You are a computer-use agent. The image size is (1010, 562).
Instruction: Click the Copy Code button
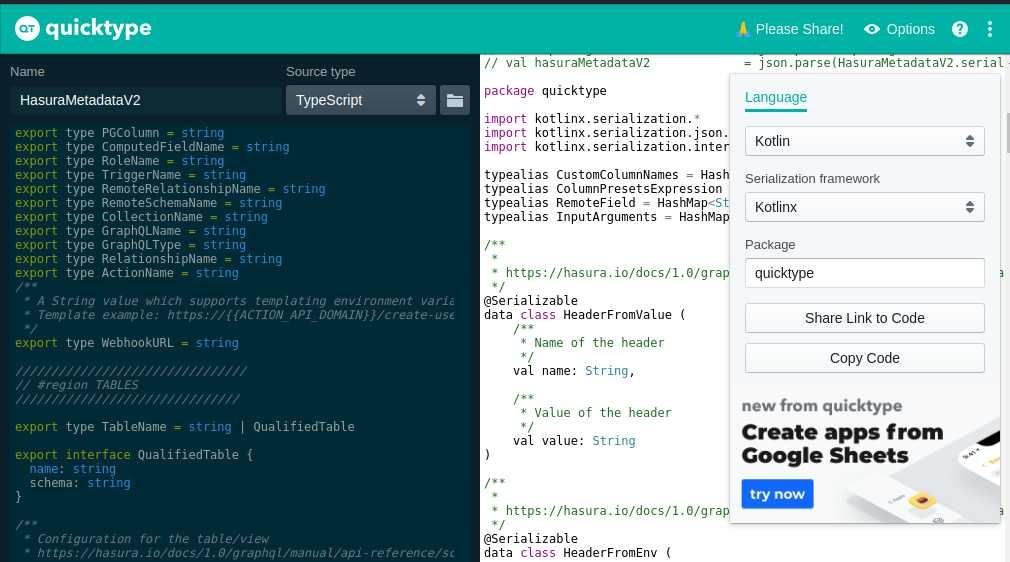[x=864, y=358]
